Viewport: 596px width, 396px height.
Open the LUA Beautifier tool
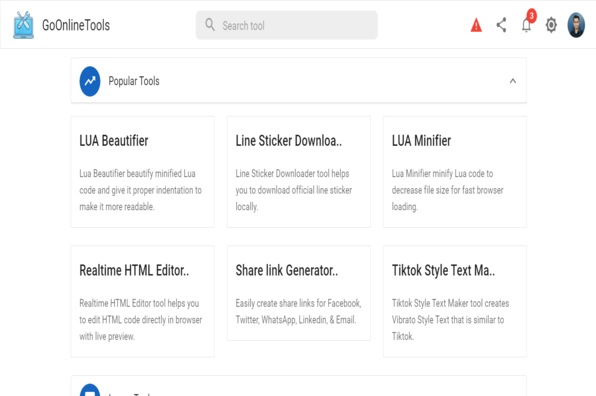(143, 172)
